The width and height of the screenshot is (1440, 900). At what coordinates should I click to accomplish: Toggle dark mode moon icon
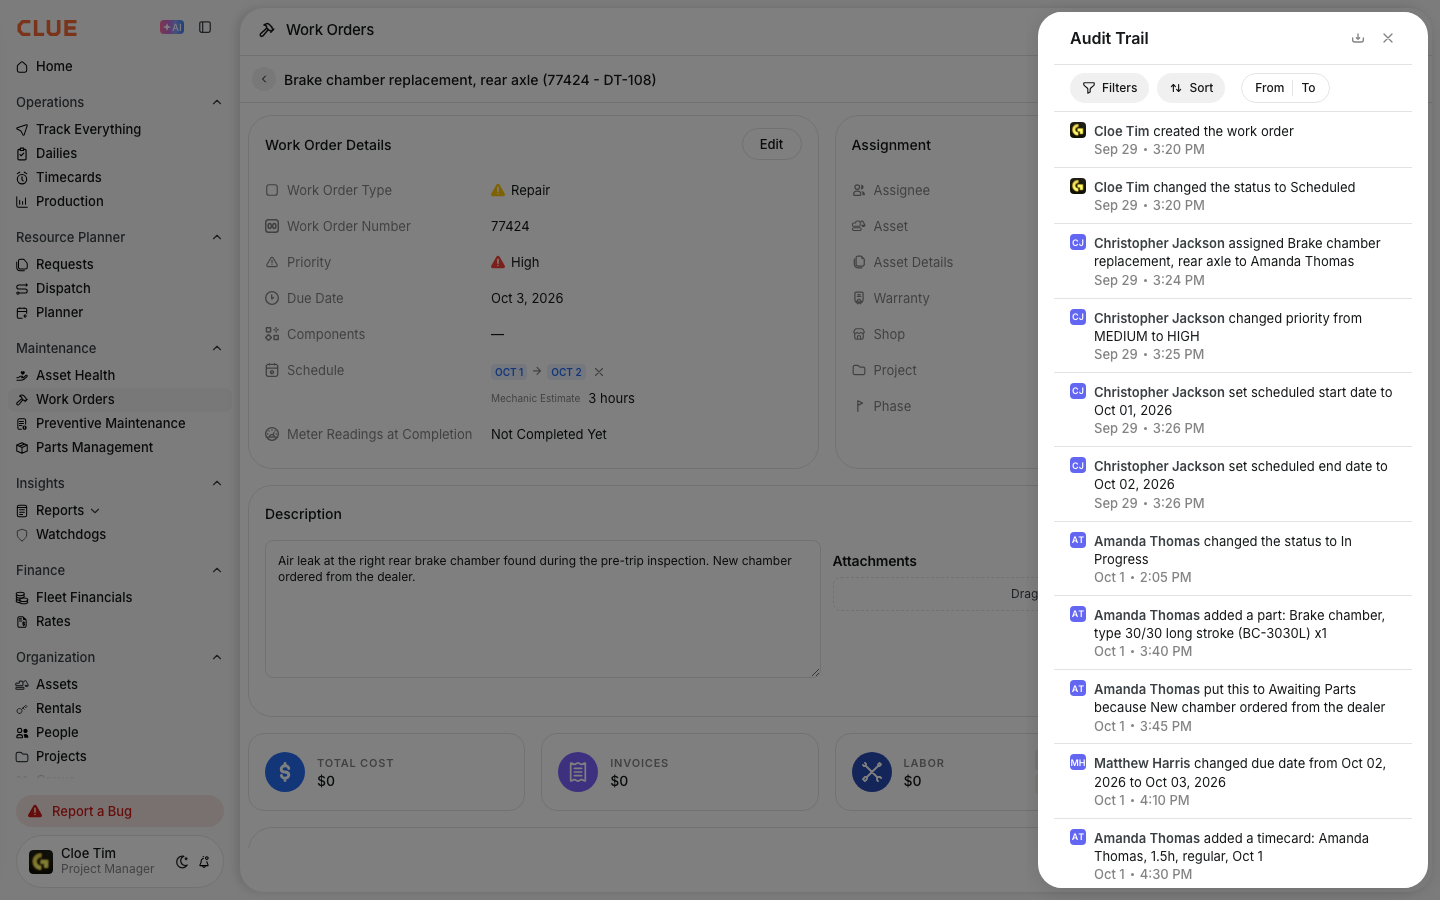[182, 862]
